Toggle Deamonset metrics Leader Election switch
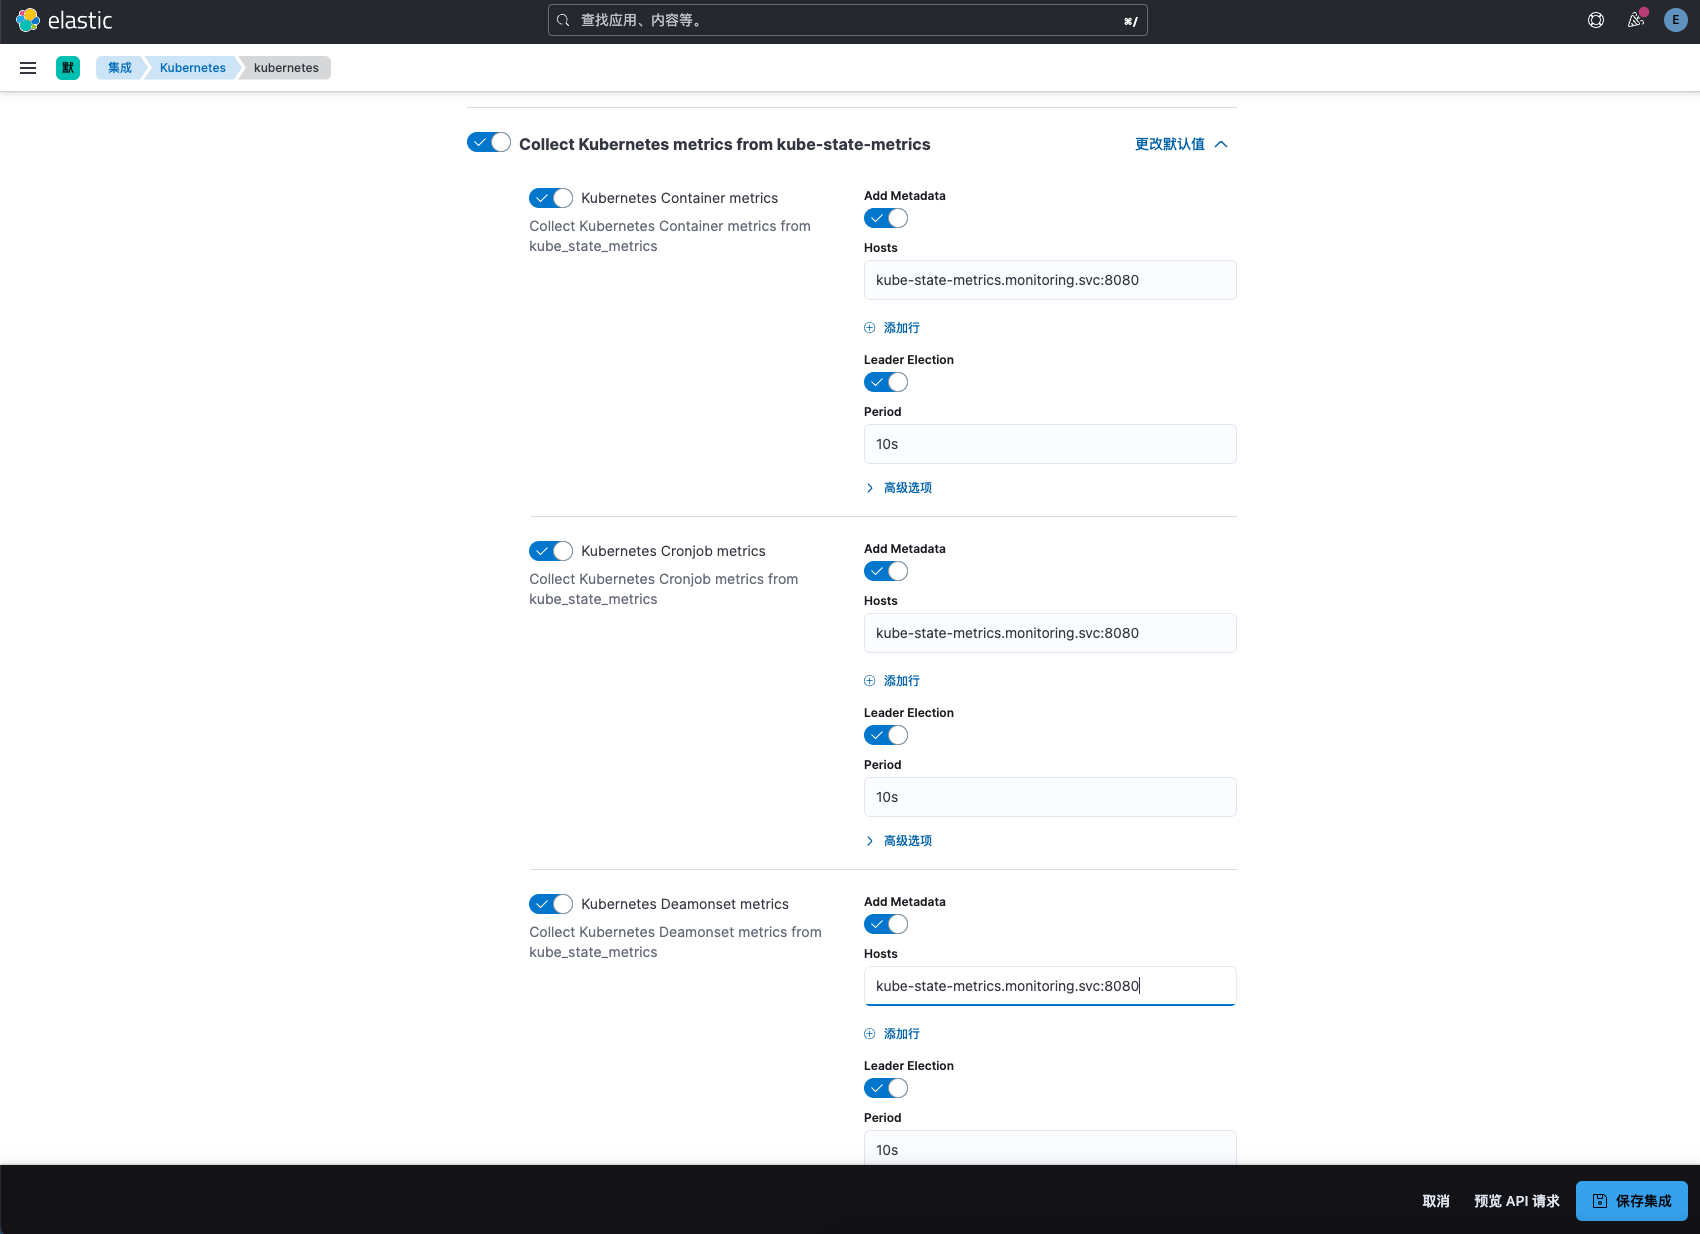The height and width of the screenshot is (1234, 1700). coord(886,1088)
